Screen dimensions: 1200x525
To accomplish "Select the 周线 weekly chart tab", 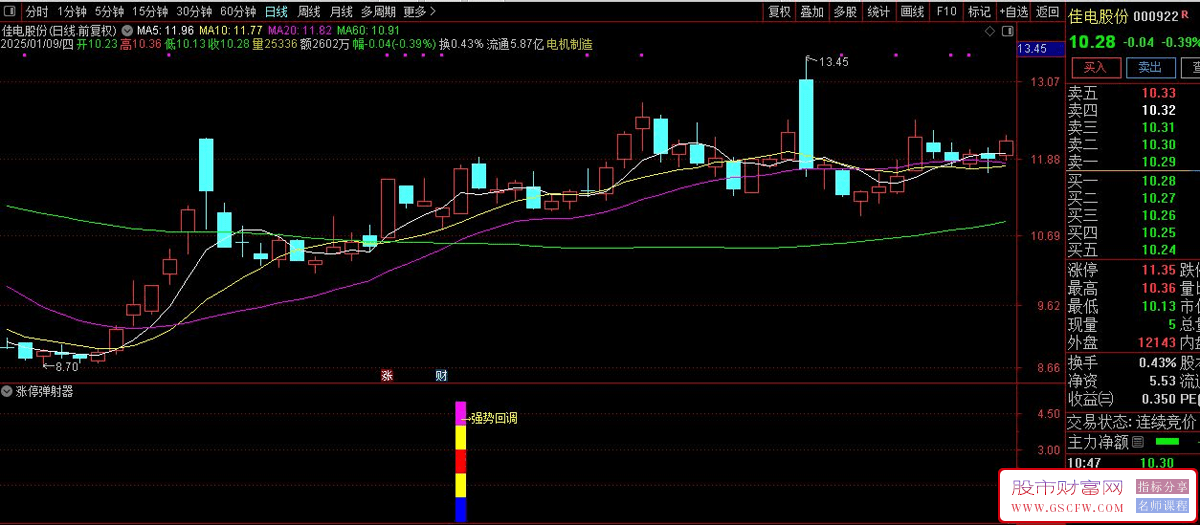I will coord(309,12).
